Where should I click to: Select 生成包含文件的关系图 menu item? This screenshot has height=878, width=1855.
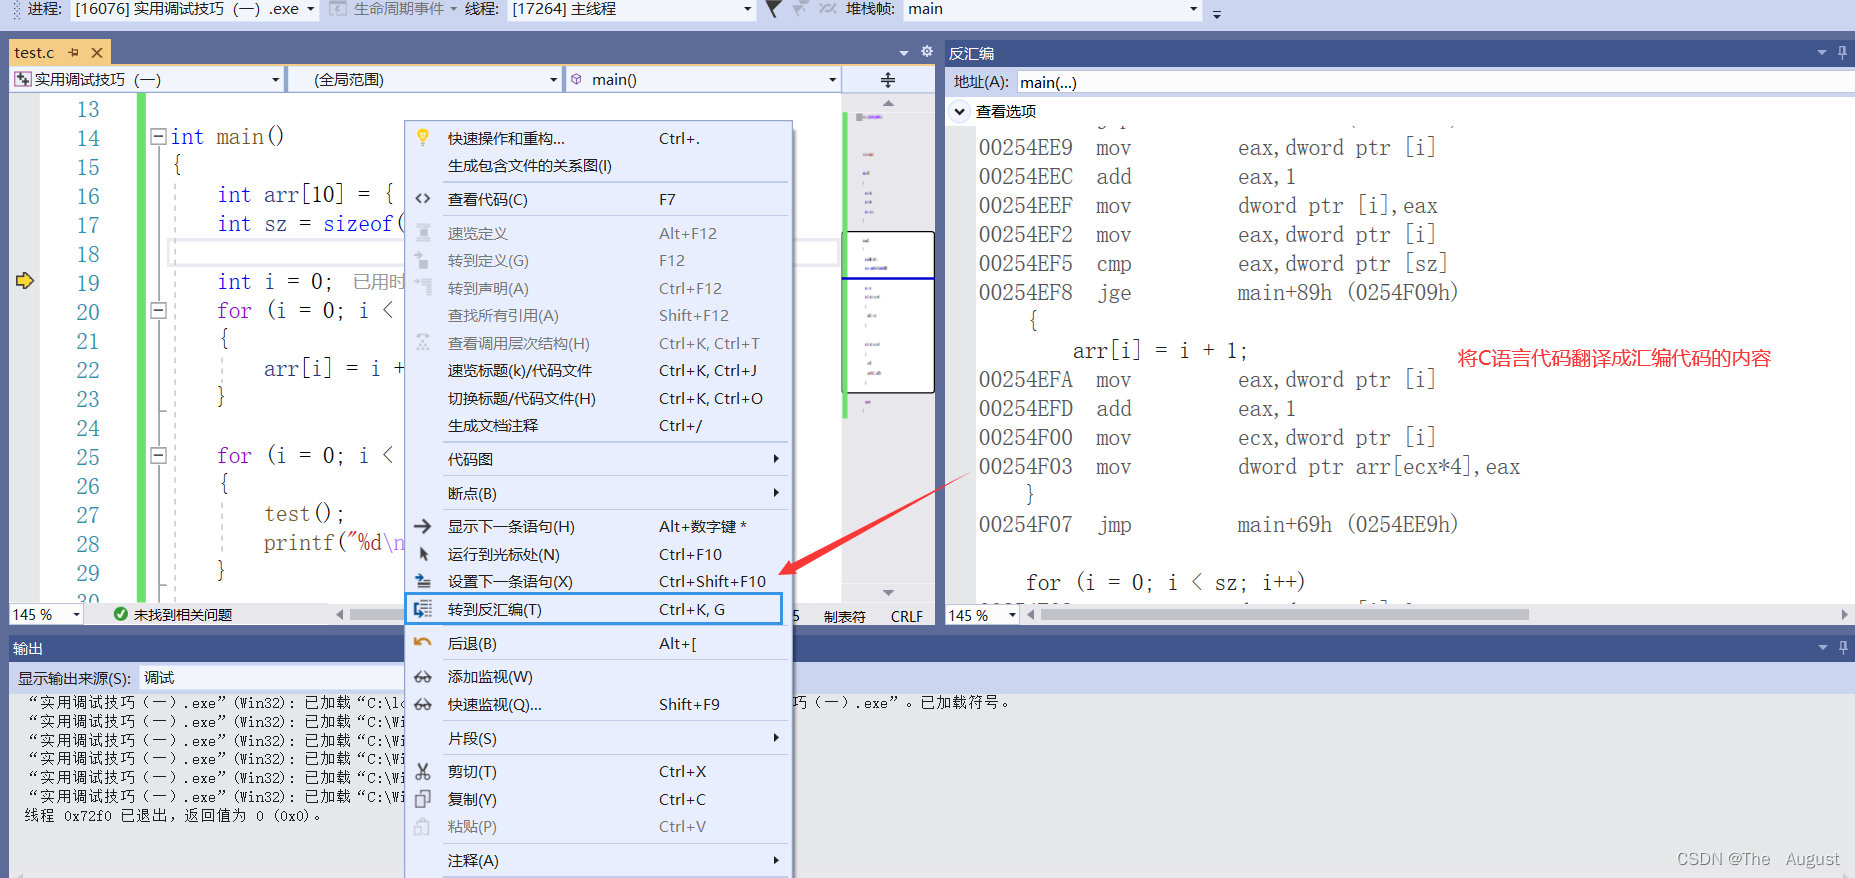coord(598,166)
